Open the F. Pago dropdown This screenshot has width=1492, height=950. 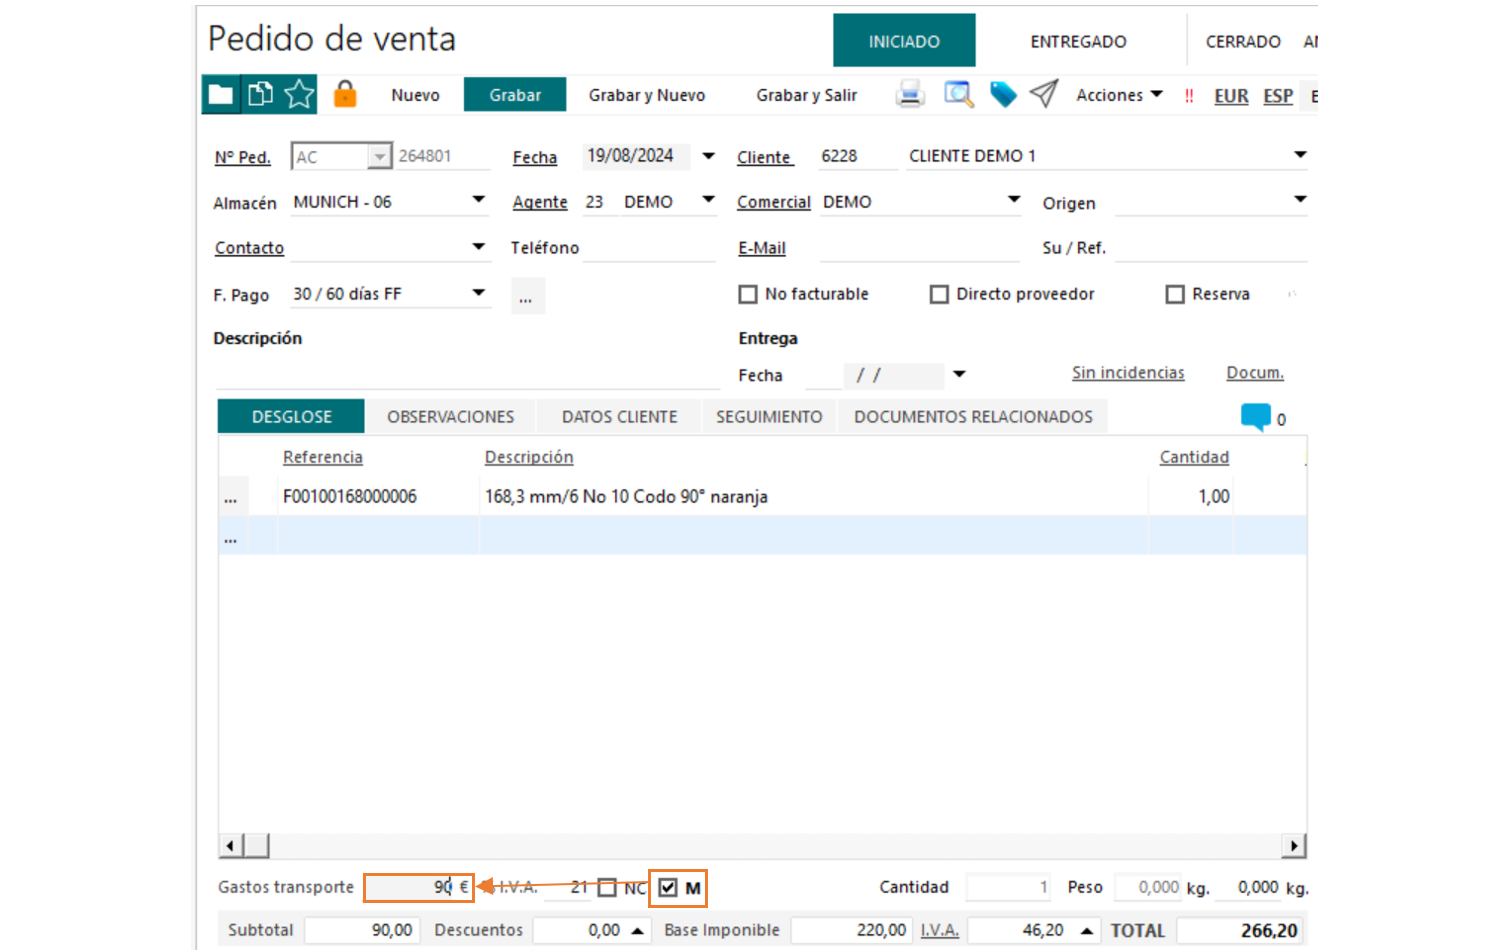[479, 293]
